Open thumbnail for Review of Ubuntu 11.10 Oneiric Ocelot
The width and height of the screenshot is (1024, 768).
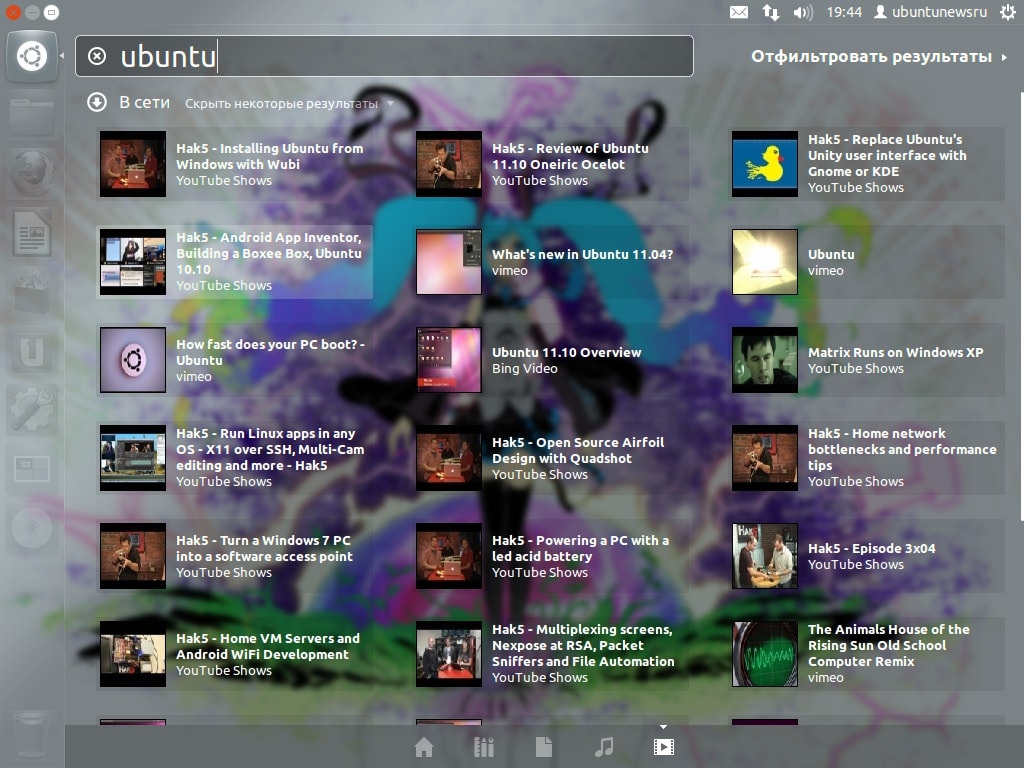pos(449,164)
